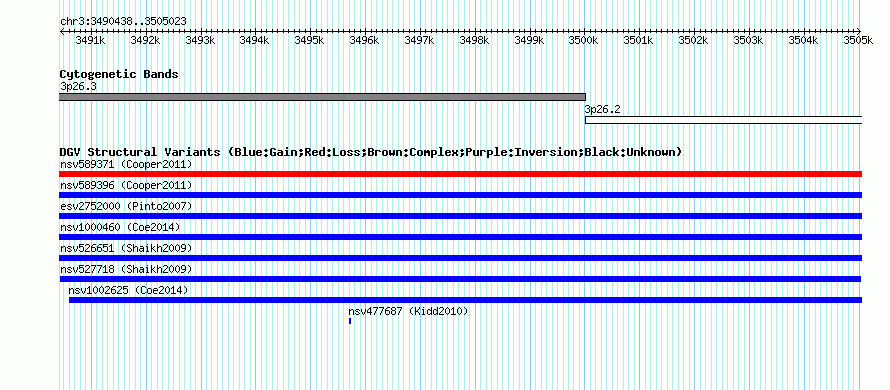The width and height of the screenshot is (890, 390).
Task: Open variant label nsv1000460 (Coe2014)
Action: [x=120, y=228]
